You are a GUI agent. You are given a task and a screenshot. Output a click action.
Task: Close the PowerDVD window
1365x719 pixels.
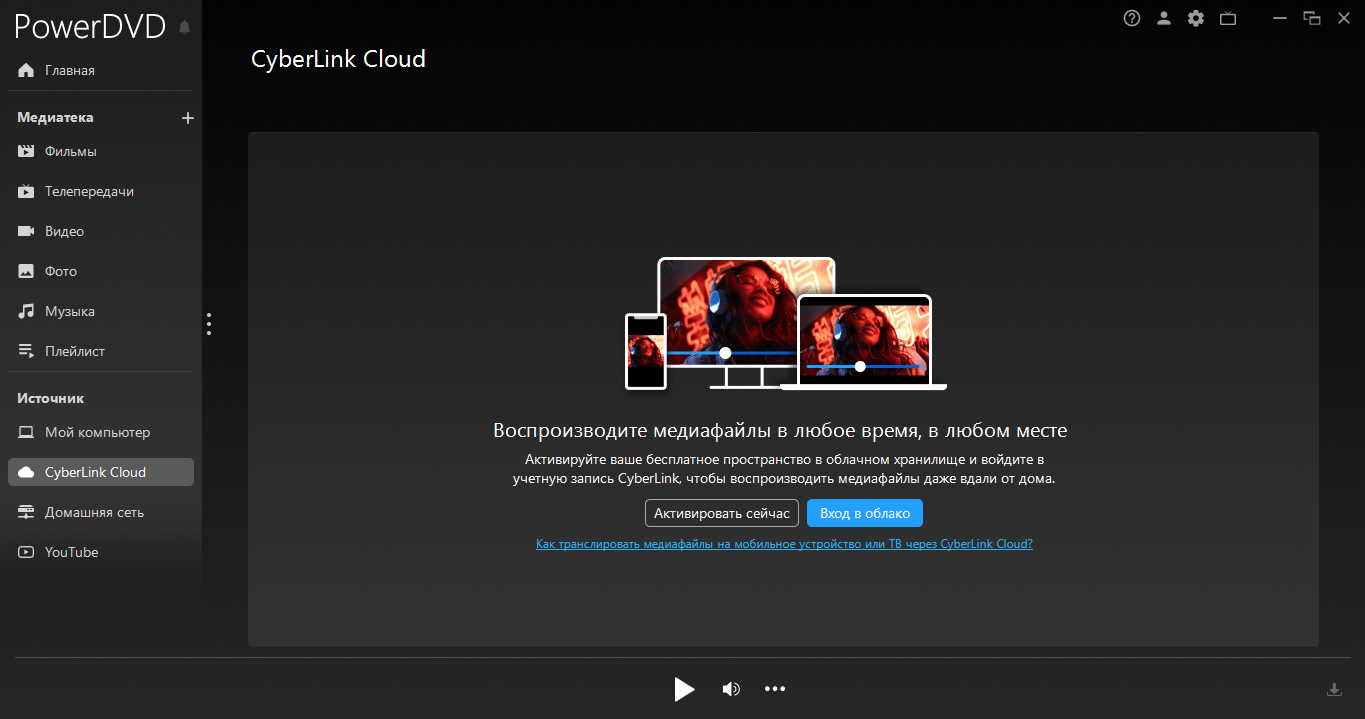pos(1344,18)
